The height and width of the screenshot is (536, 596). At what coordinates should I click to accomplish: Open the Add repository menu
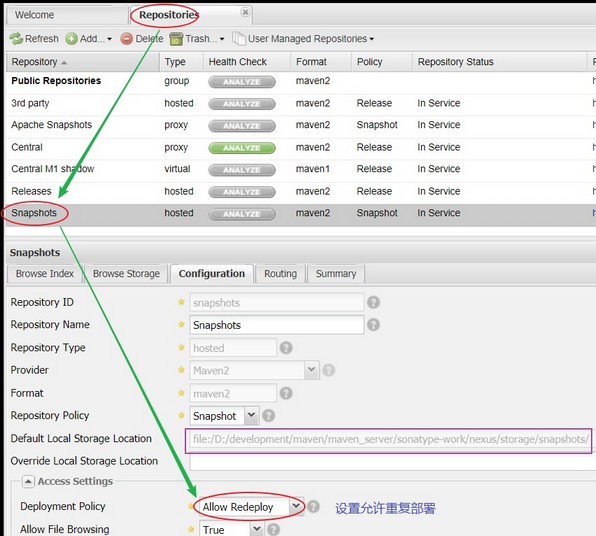coord(89,39)
